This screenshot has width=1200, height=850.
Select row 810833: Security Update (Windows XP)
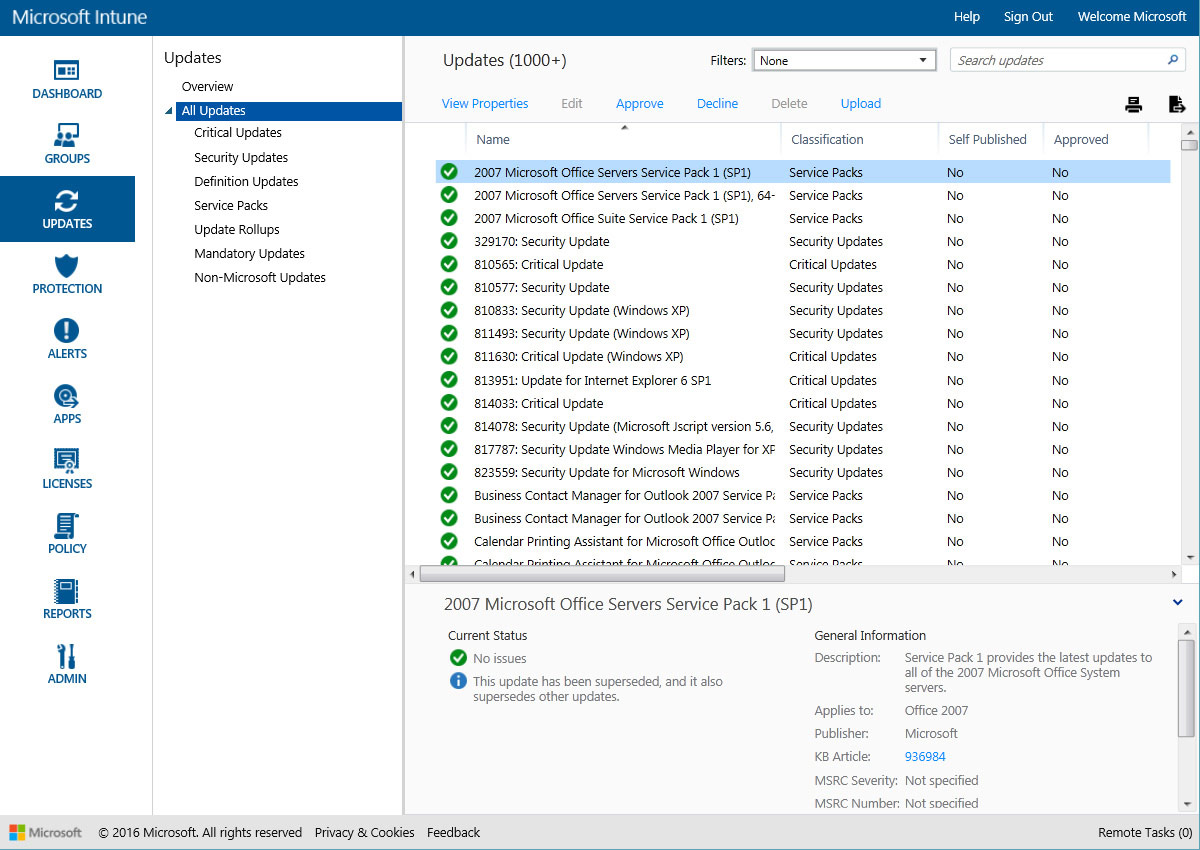[x=803, y=310]
